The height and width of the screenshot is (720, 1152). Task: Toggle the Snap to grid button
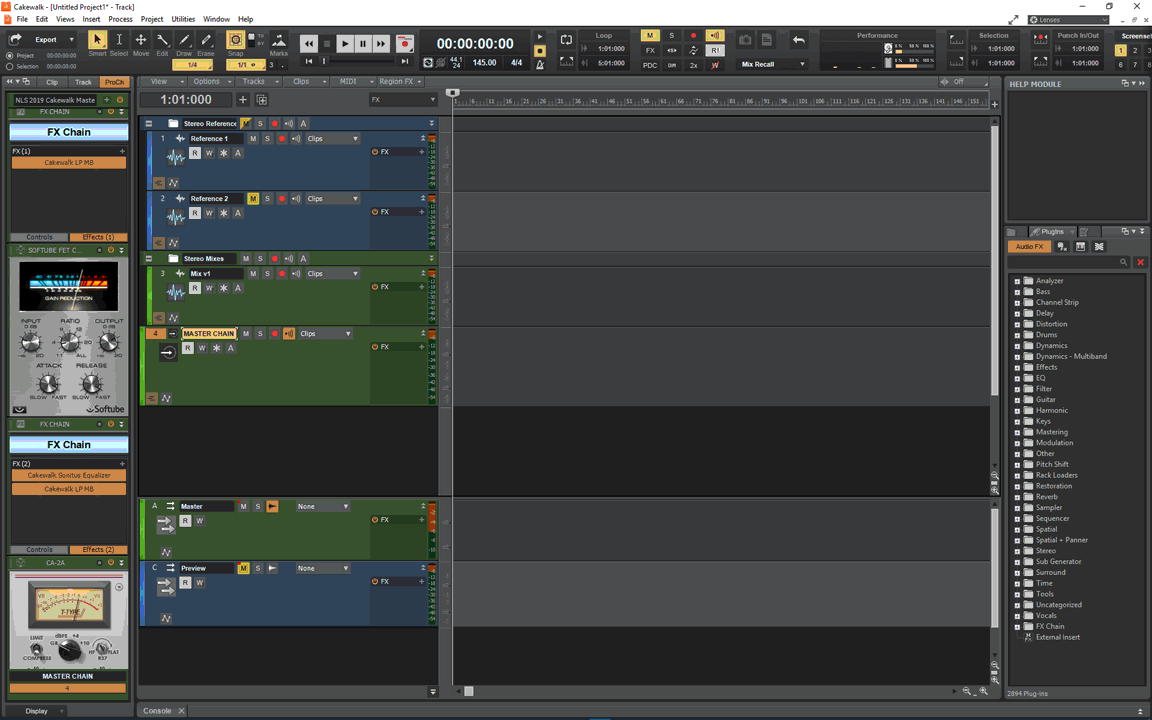click(x=235, y=40)
